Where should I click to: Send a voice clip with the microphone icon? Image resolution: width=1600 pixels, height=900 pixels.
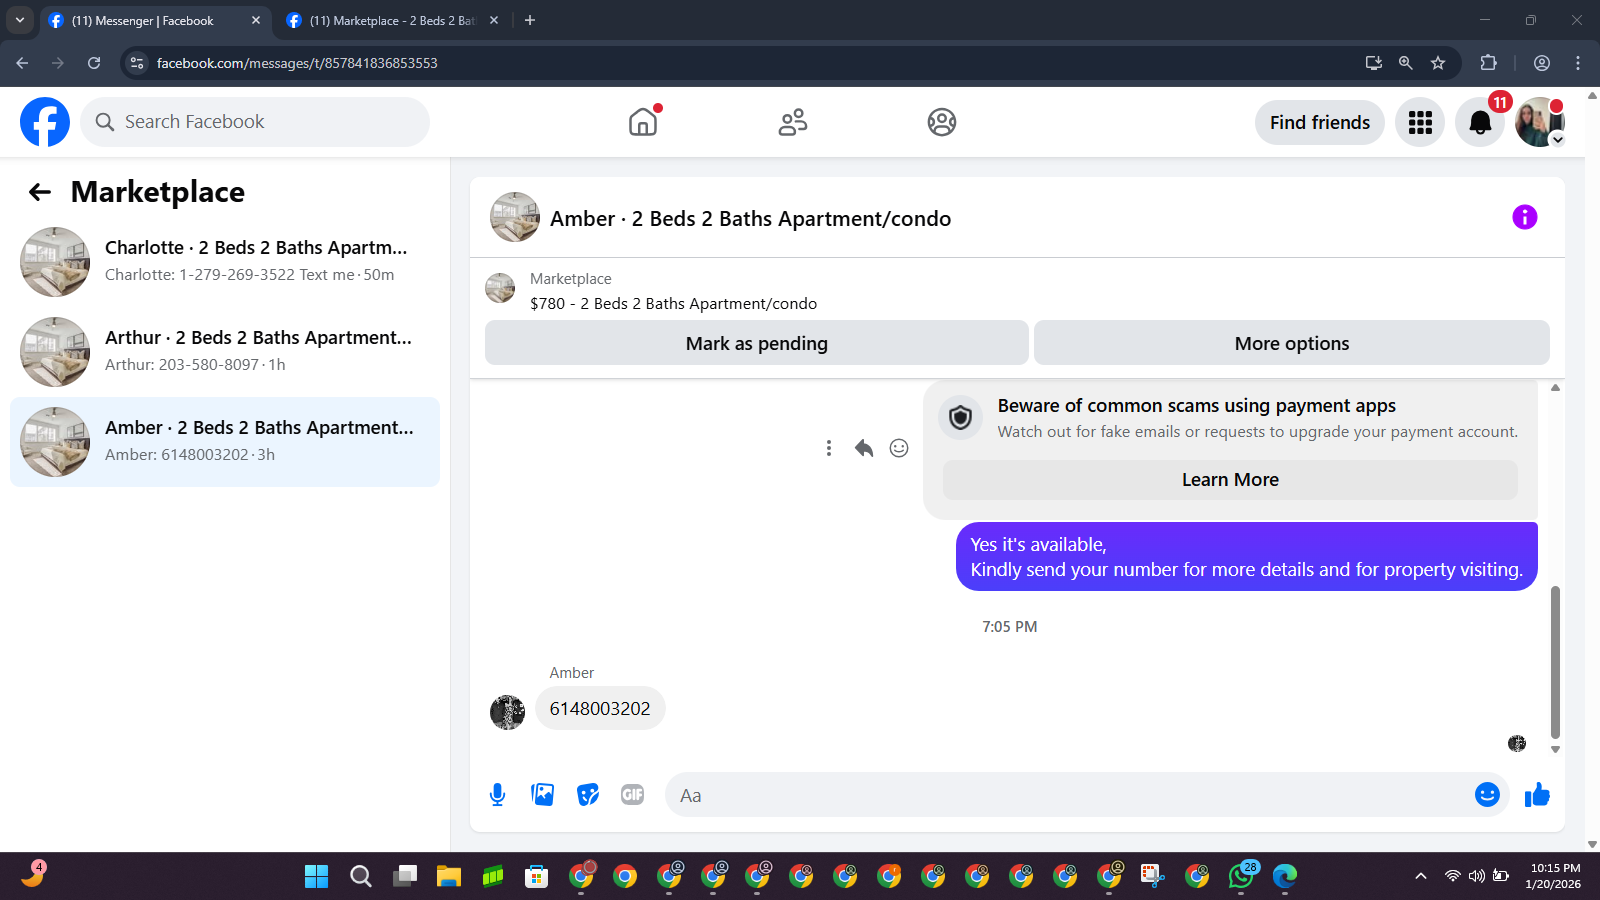[x=498, y=795]
